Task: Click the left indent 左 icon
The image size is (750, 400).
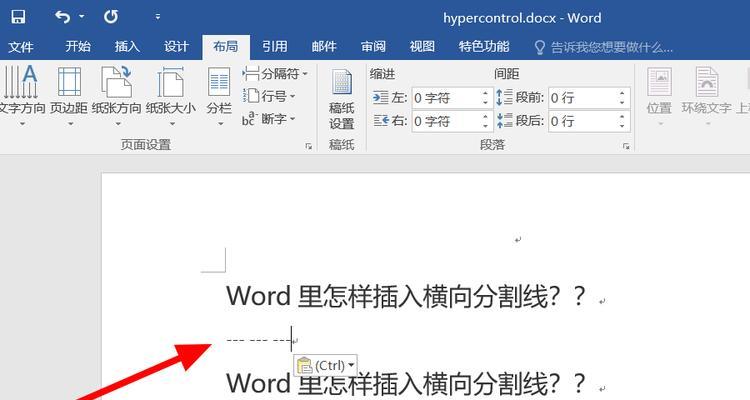Action: (381, 98)
